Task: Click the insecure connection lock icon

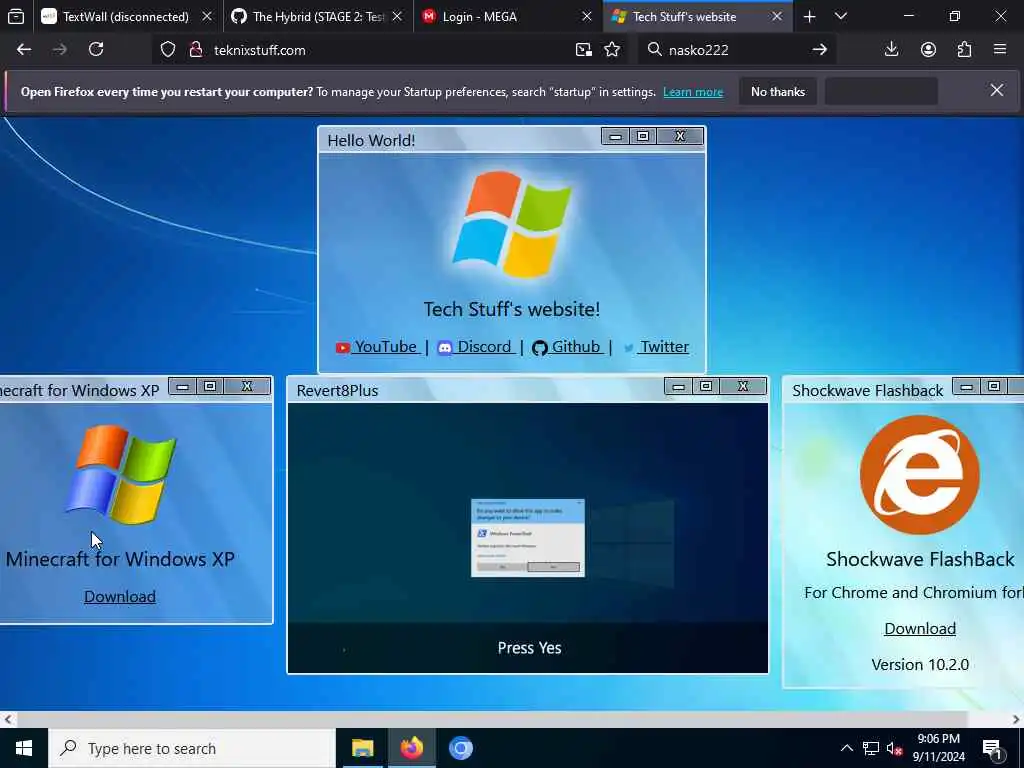Action: tap(196, 50)
